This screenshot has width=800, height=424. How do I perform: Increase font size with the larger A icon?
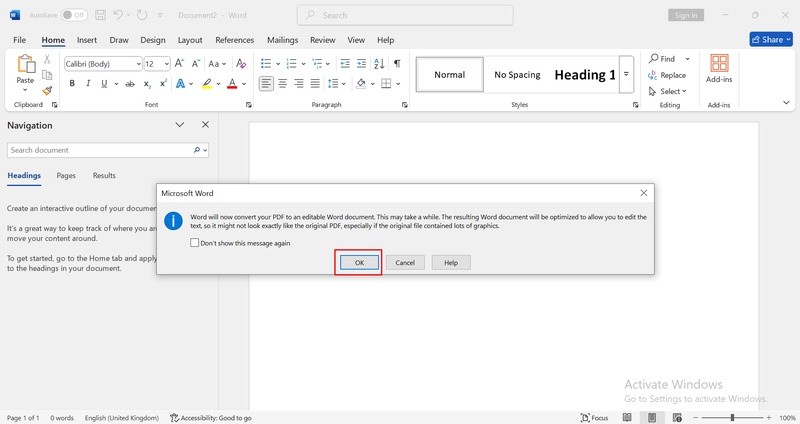pos(179,63)
